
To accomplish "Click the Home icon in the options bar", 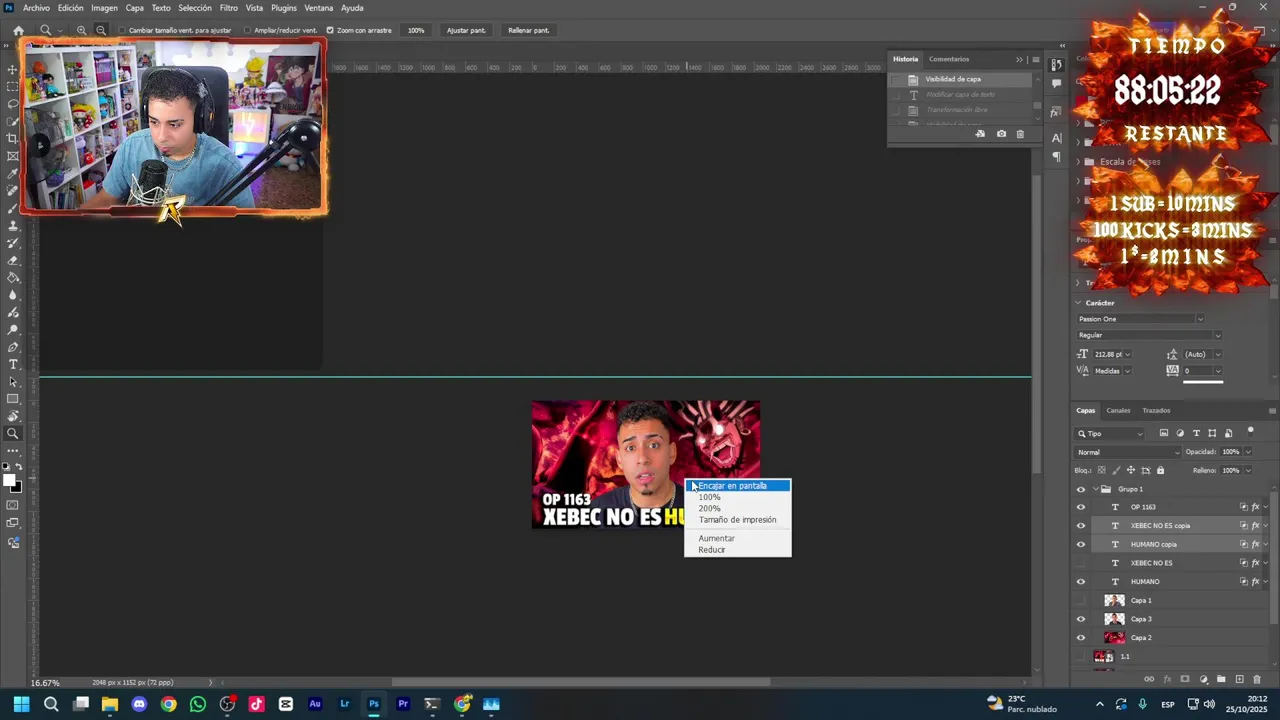I will point(18,30).
